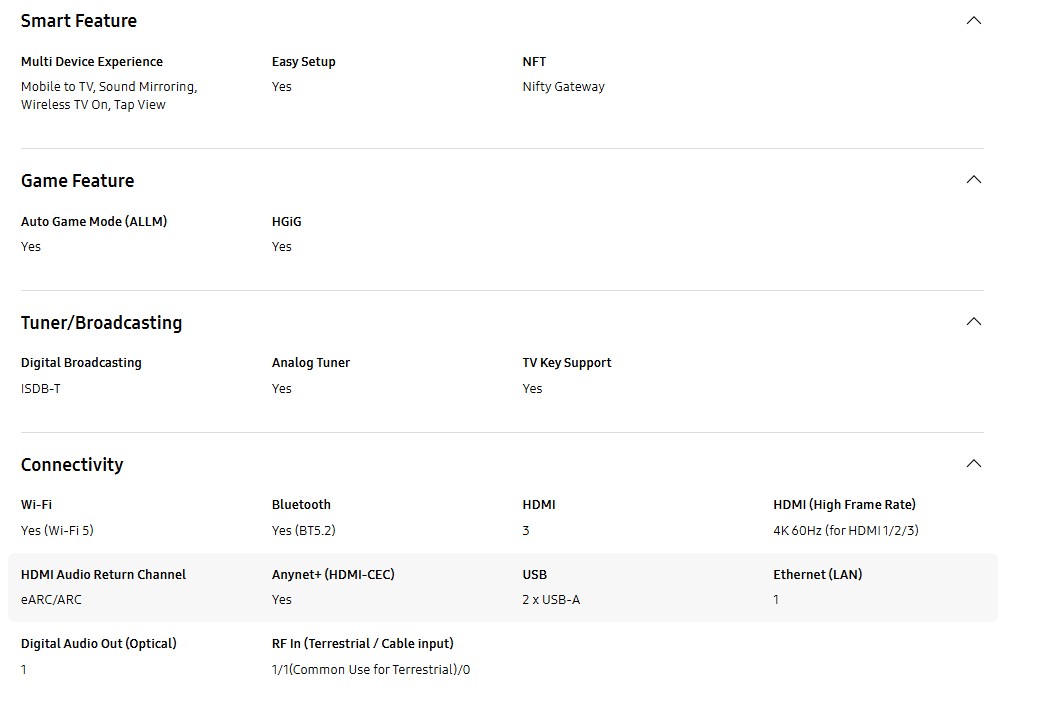Click the TV Key Support label
Viewport: 1046px width, 706px height.
pyautogui.click(x=566, y=363)
